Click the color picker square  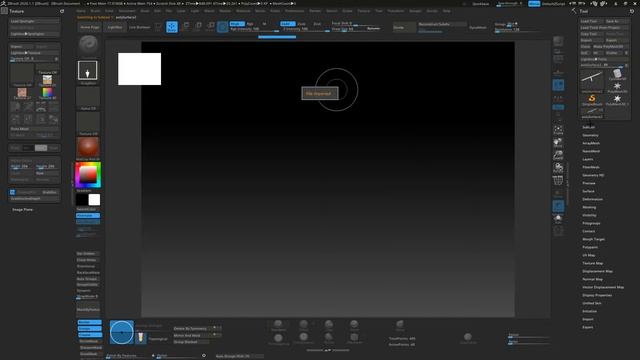(x=88, y=175)
